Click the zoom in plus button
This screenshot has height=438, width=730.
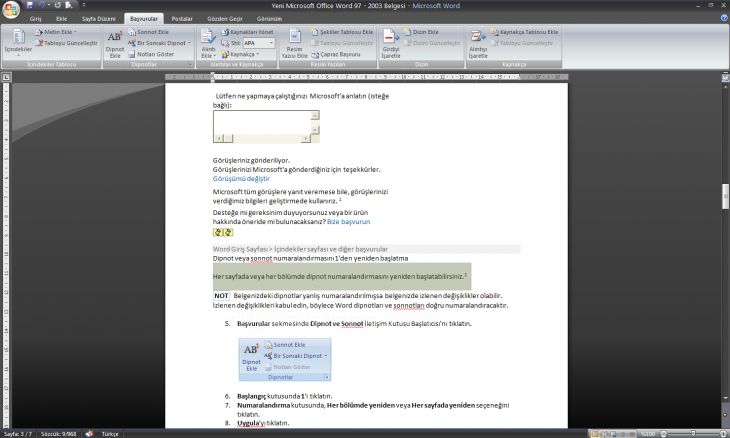coord(724,434)
